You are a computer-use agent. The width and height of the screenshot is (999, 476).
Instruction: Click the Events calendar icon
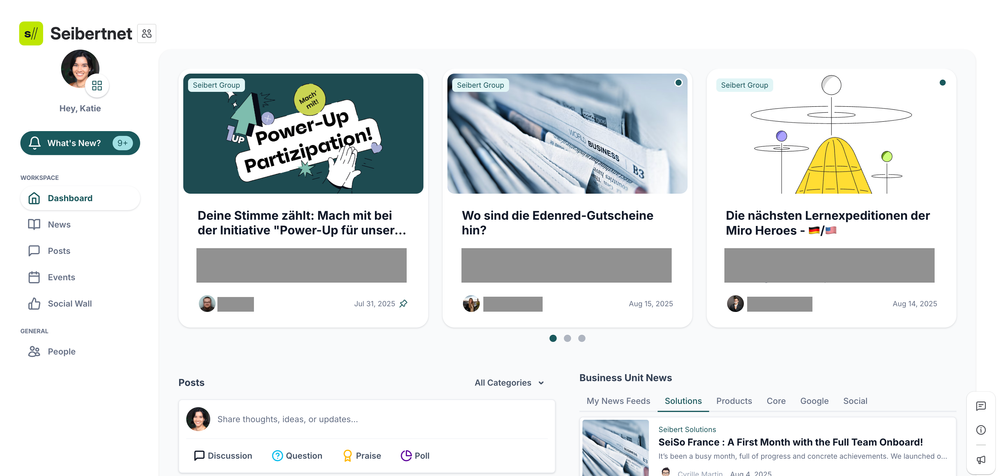click(x=34, y=277)
